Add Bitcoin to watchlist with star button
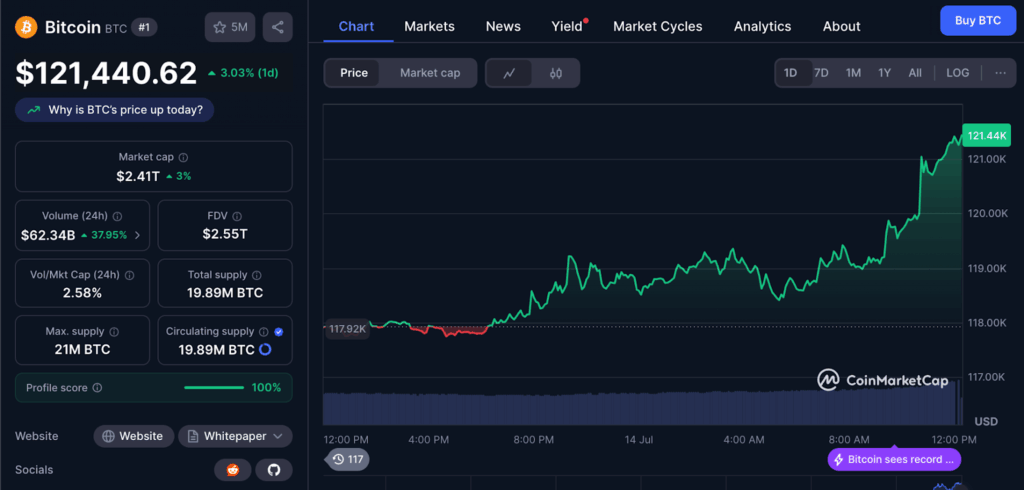This screenshot has height=490, width=1024. 229,27
